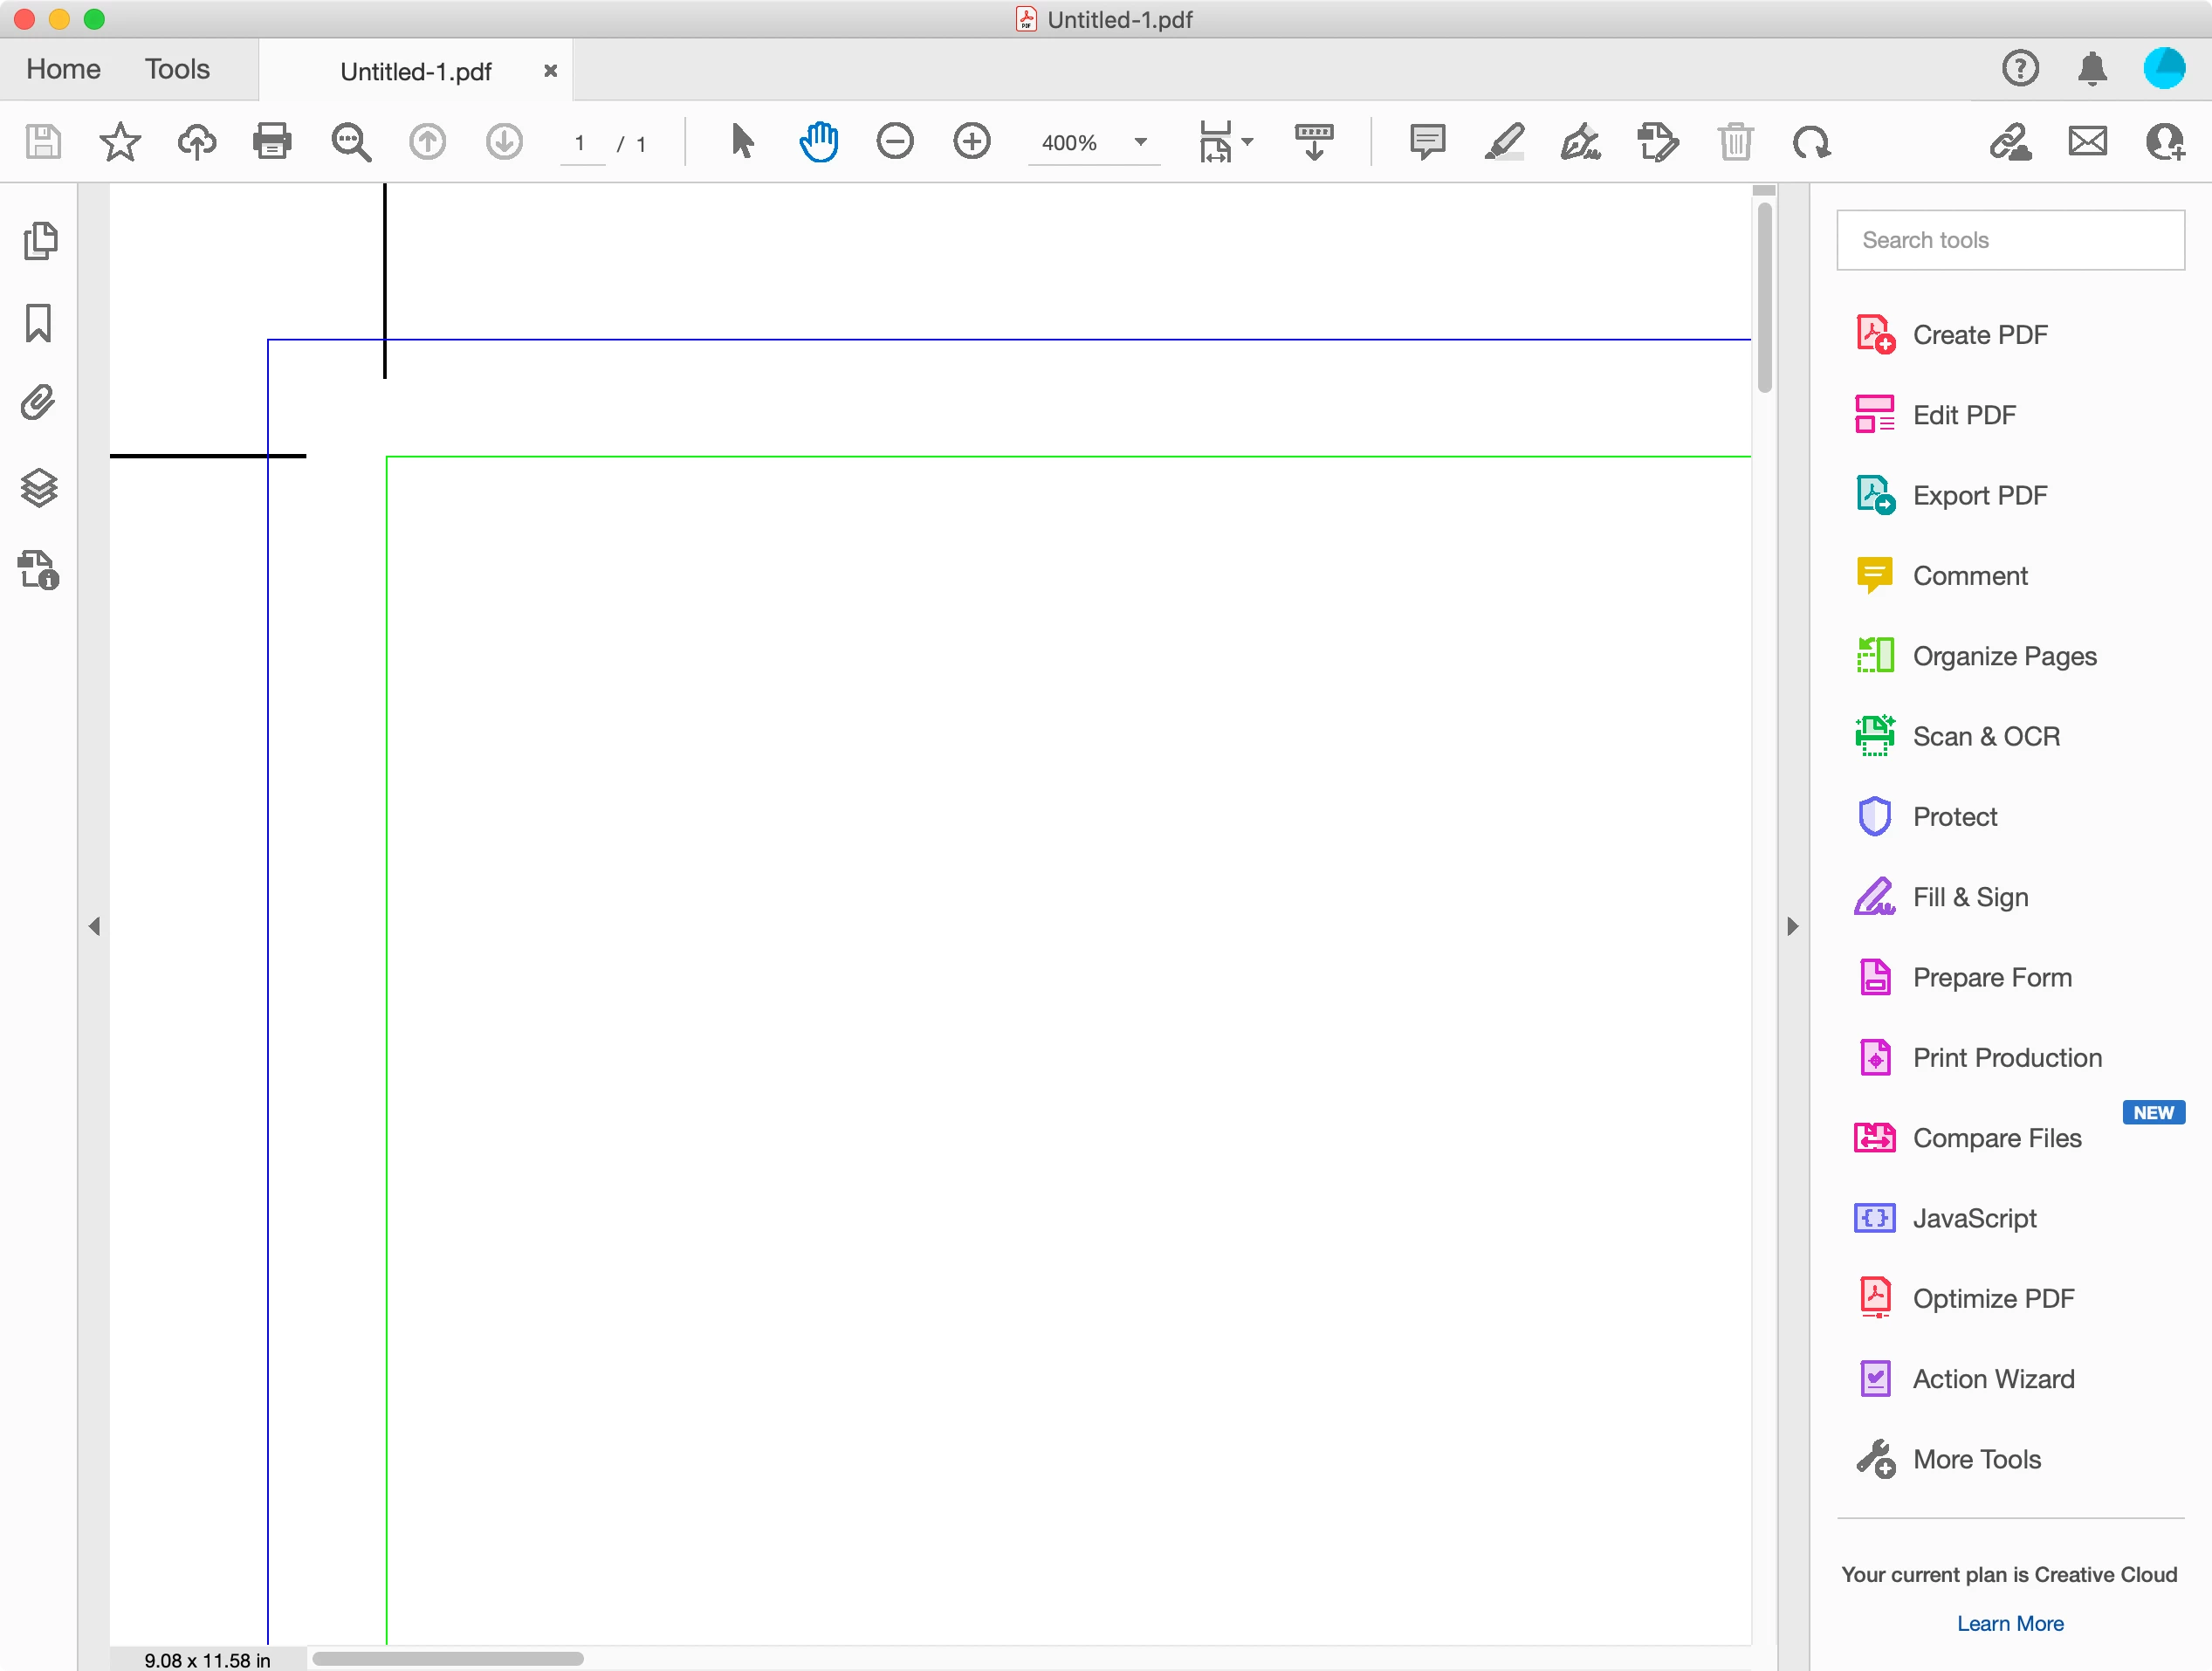The height and width of the screenshot is (1671, 2212).
Task: Open the Print Production tool
Action: [2006, 1058]
